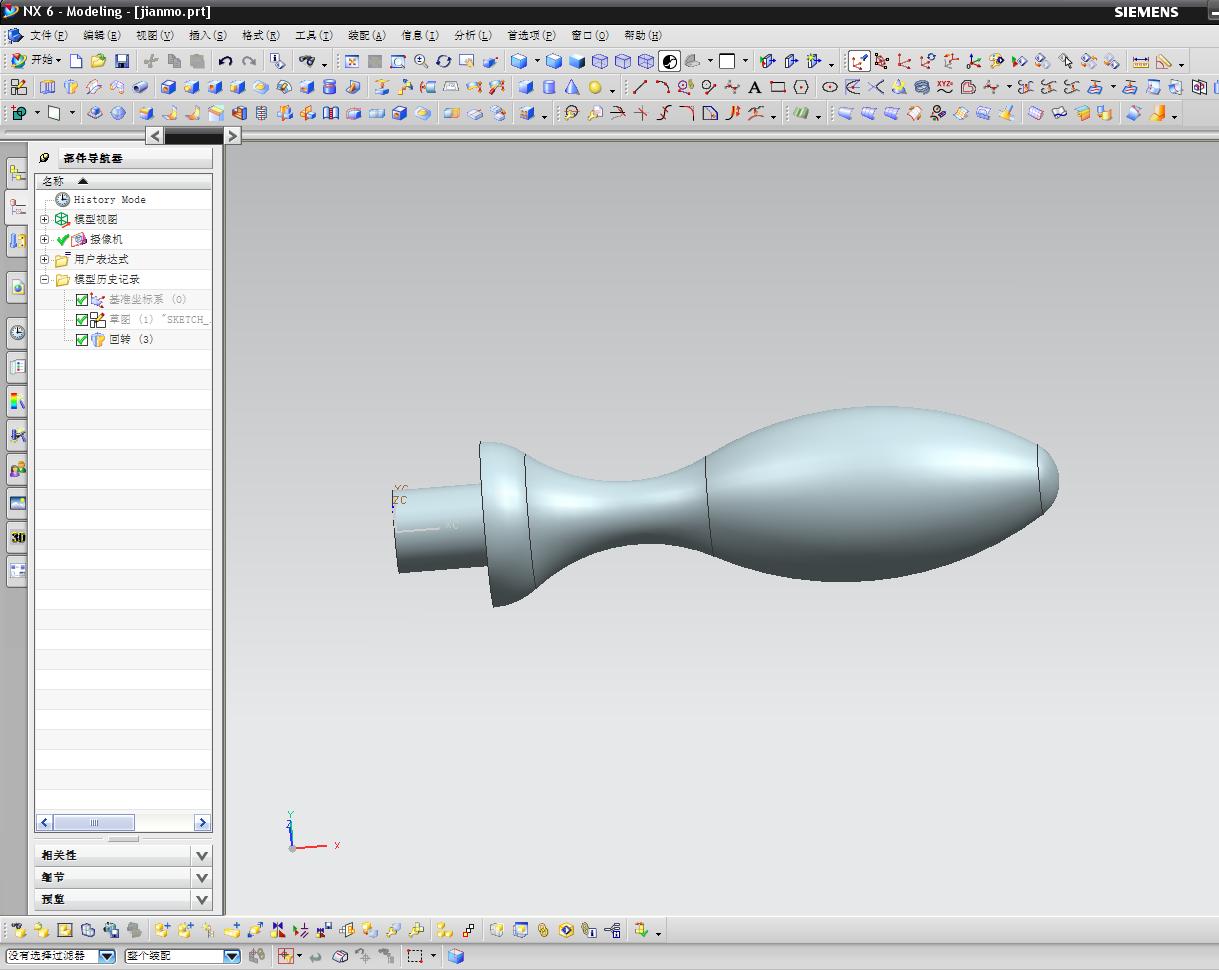
Task: Click the Polygon hexagon tool
Action: 801,87
